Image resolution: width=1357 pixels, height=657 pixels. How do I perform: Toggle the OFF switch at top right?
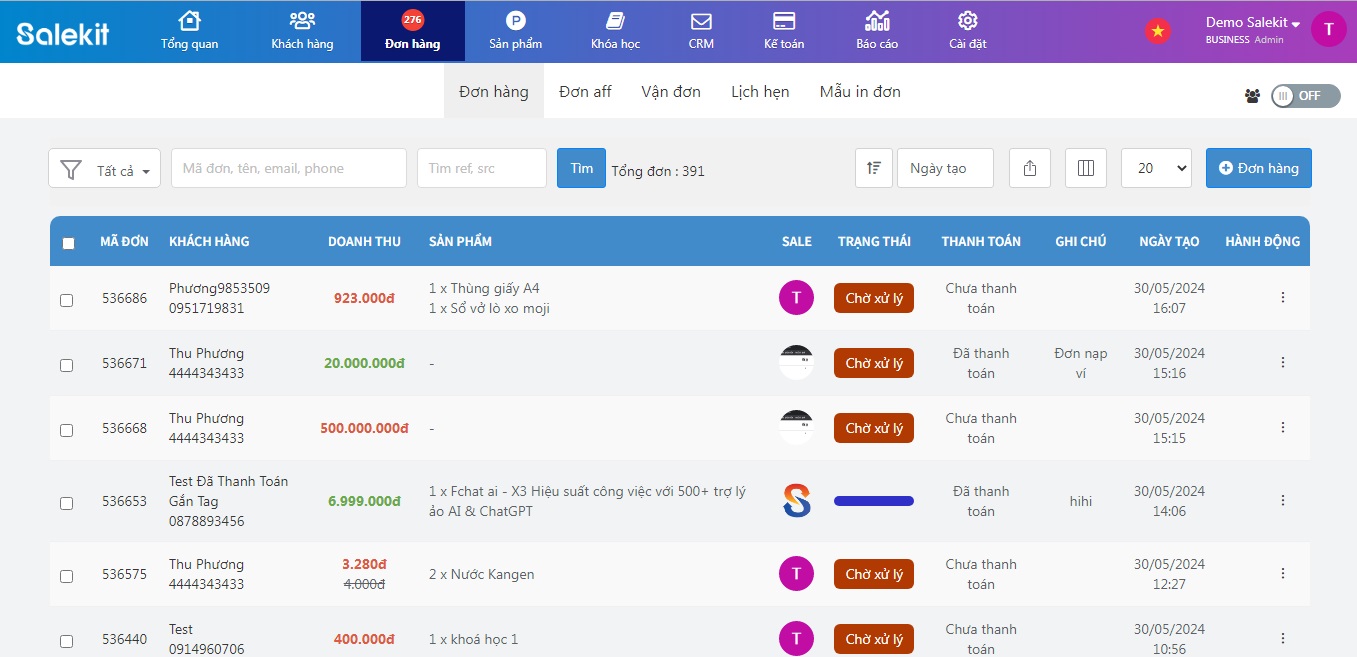(1305, 96)
